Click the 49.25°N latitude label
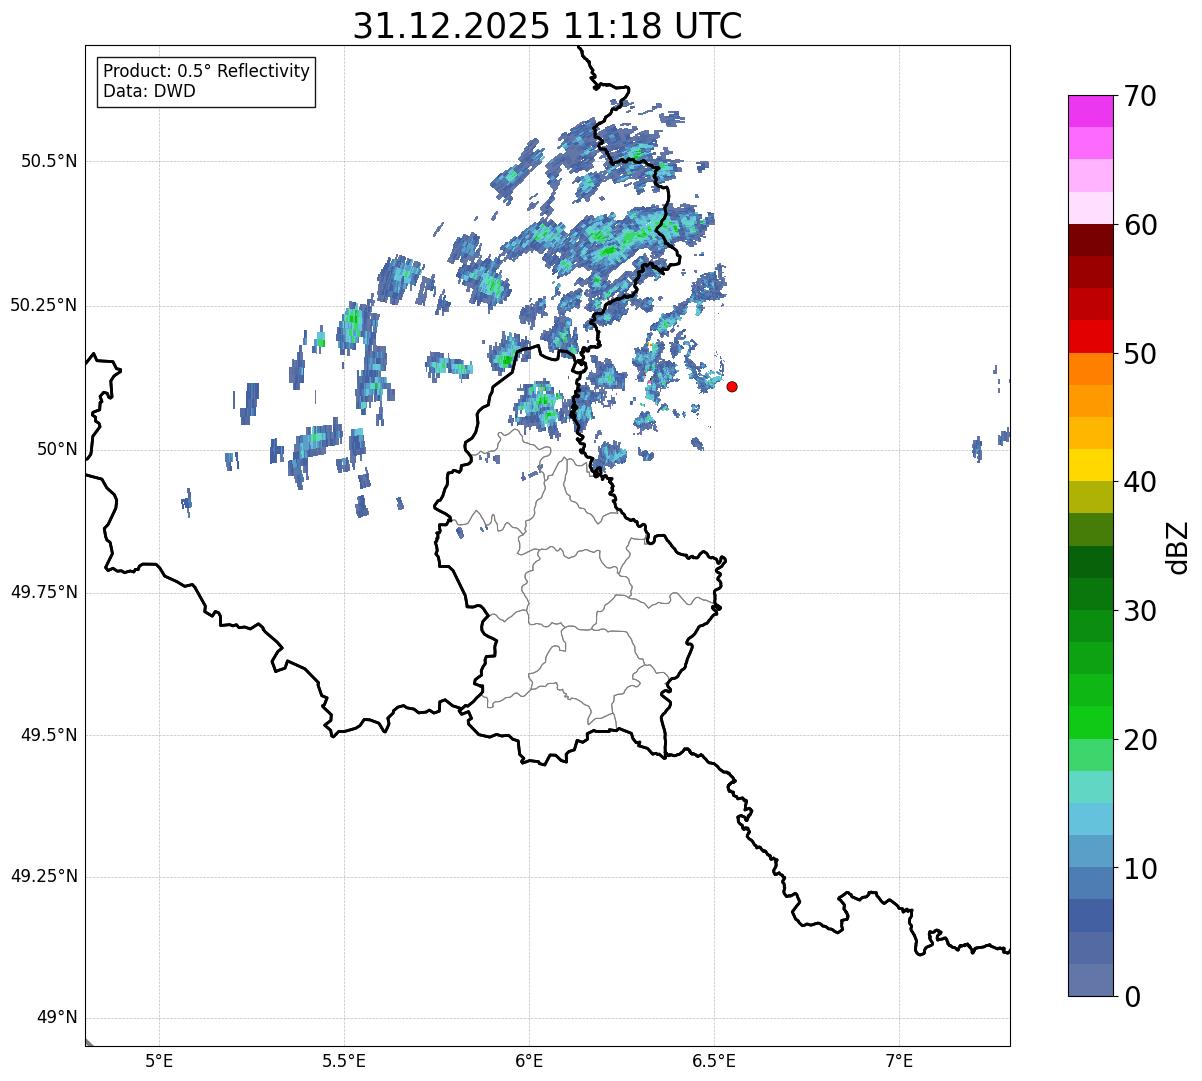 44,877
